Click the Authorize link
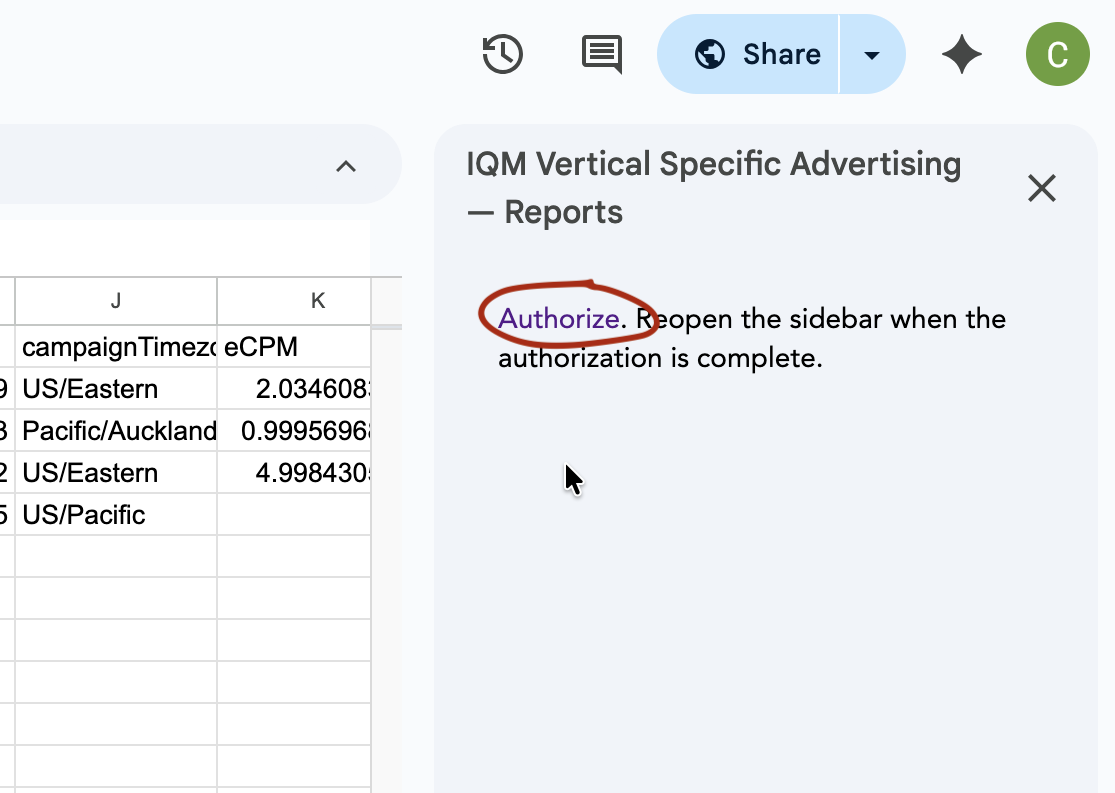The image size is (1115, 793). (558, 319)
